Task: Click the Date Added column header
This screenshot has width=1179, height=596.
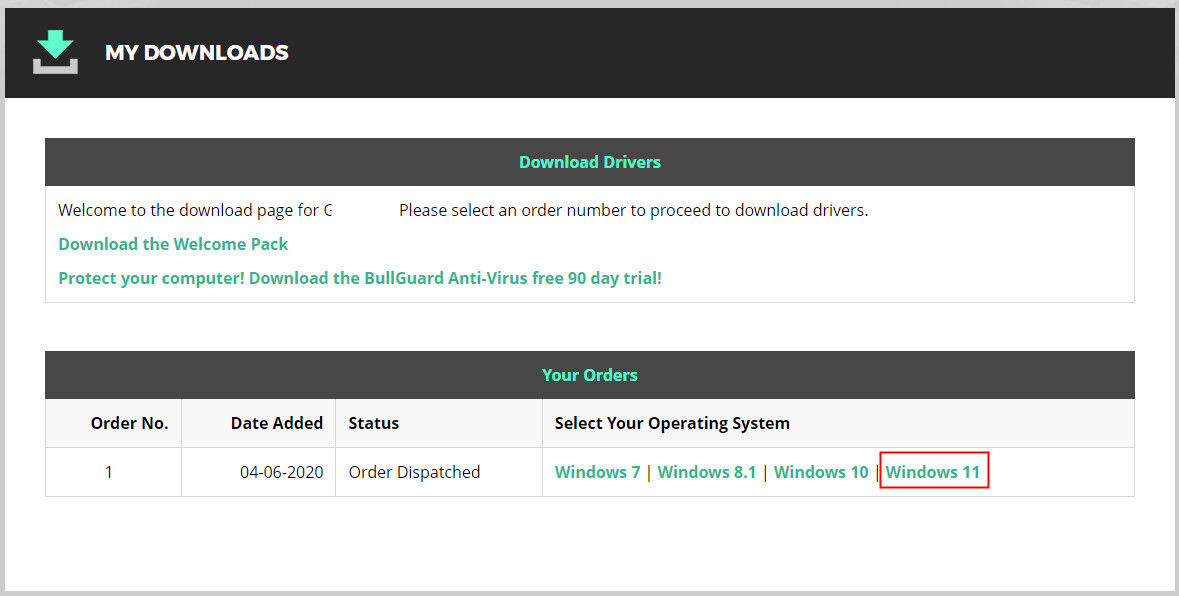Action: coord(276,423)
